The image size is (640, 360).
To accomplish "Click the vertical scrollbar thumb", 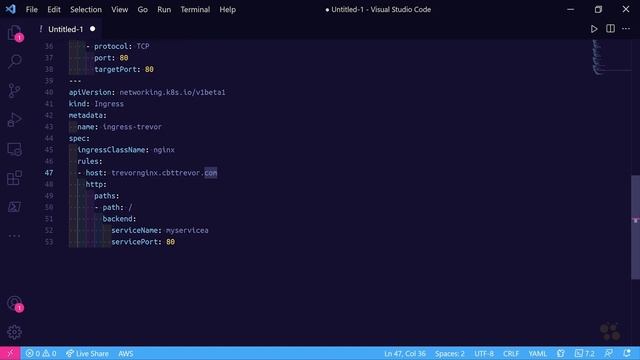I will click(x=635, y=227).
